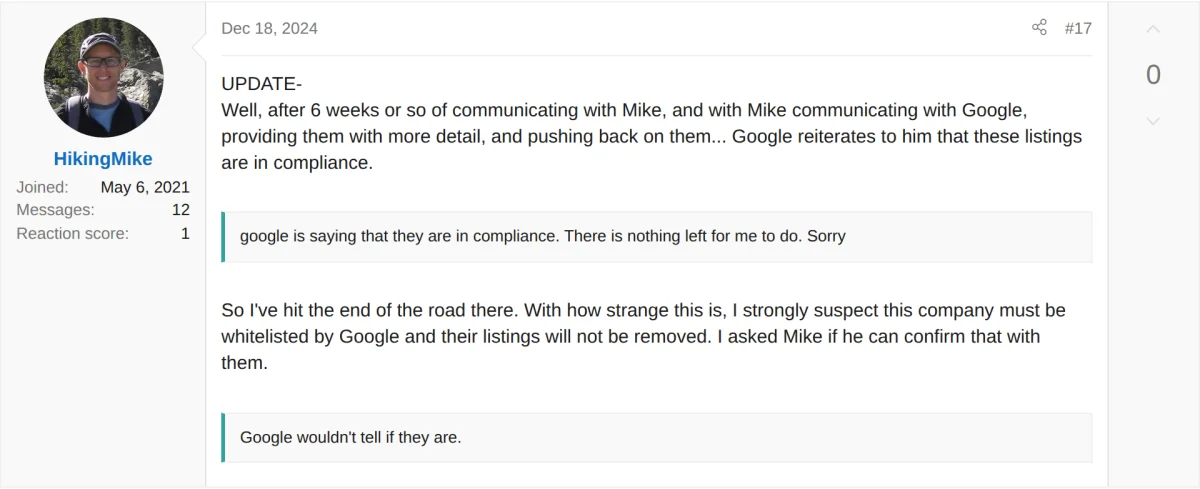
Task: Upvote the post with the up arrow
Action: (x=1153, y=30)
